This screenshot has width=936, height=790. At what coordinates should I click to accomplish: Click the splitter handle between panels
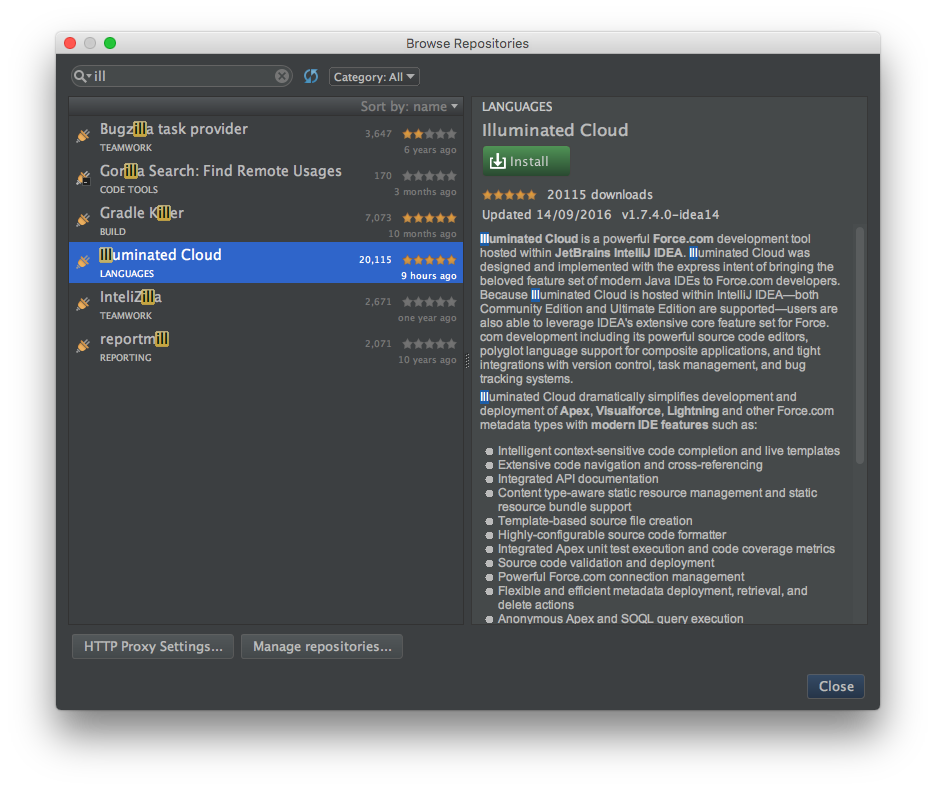(467, 361)
